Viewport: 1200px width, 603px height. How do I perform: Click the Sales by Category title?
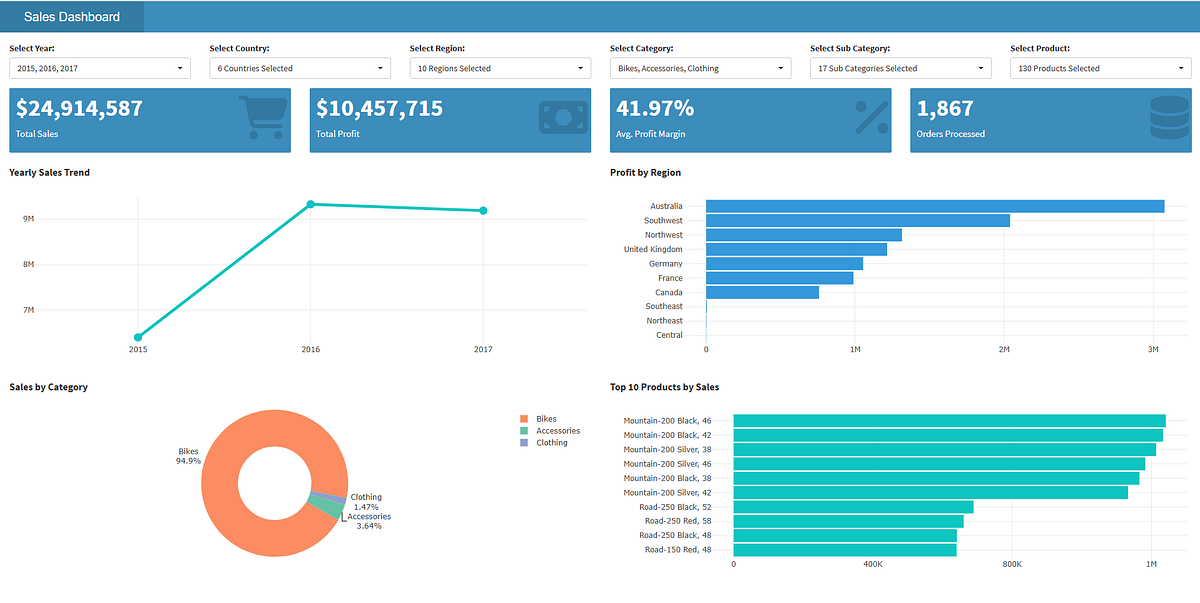point(48,387)
